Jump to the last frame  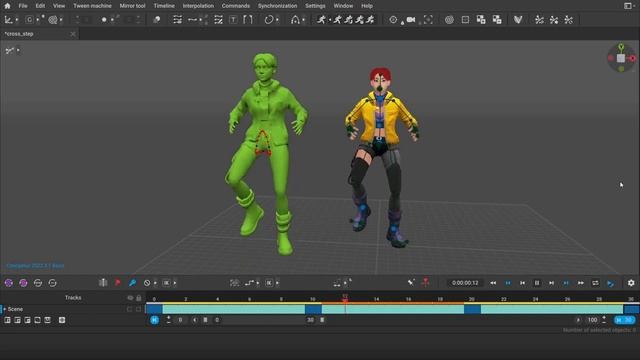point(581,283)
